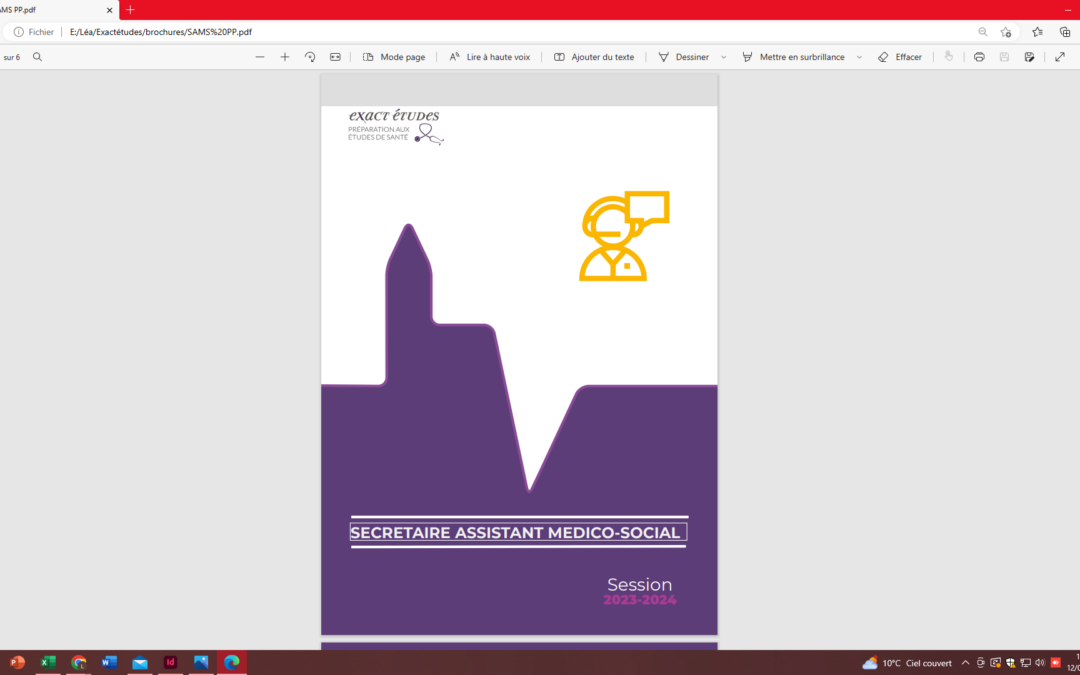Viewport: 1080px width, 675px height.
Task: Rotate the PDF page
Action: coord(310,57)
